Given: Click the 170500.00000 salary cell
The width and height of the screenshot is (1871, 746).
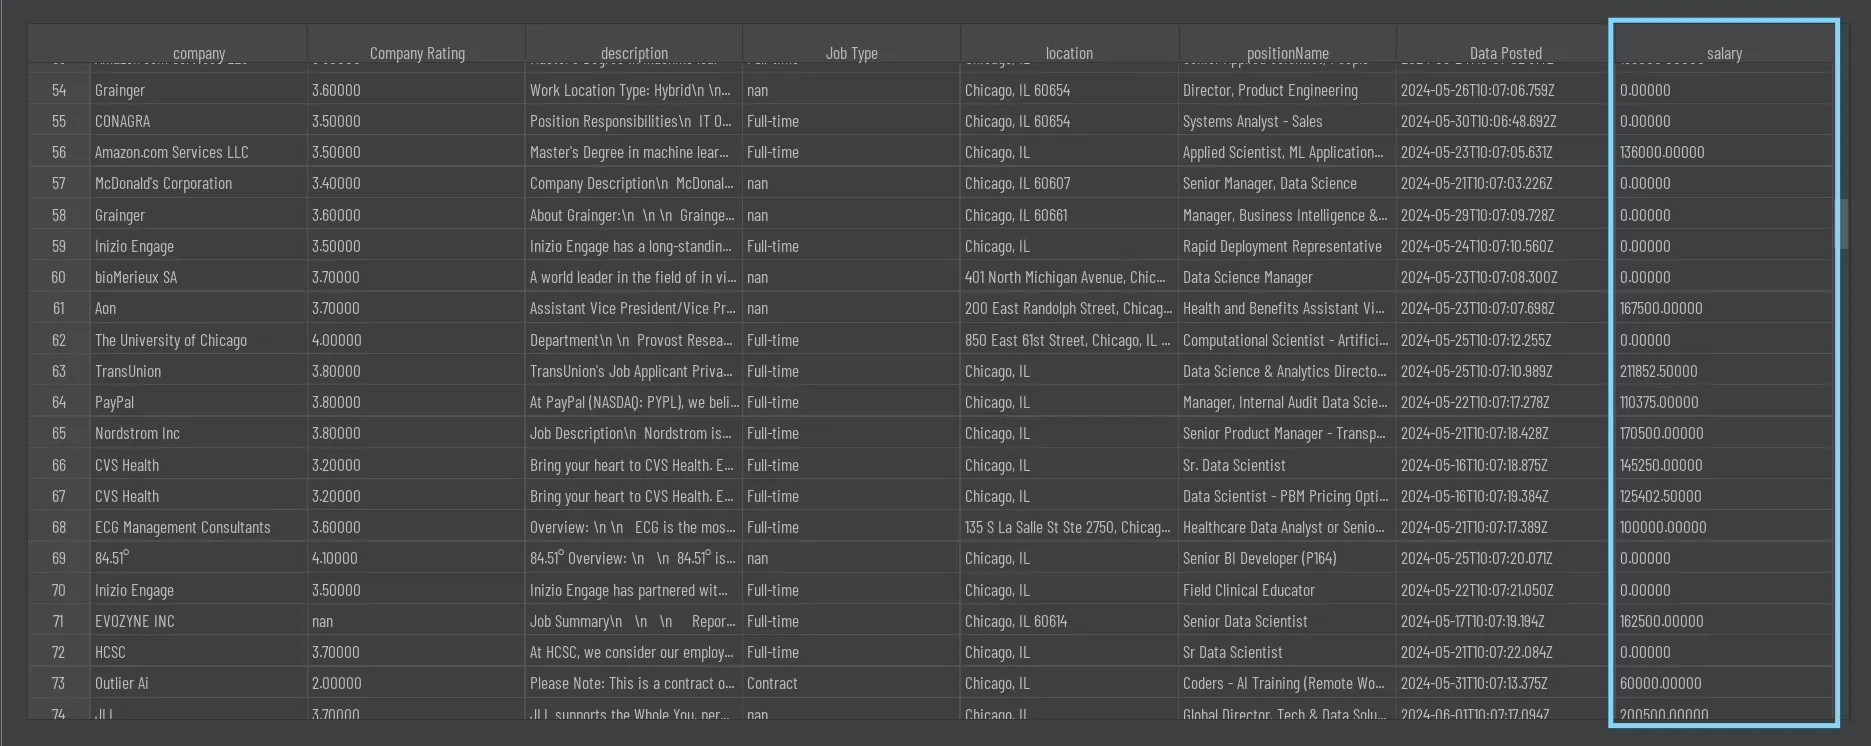Looking at the screenshot, I should pyautogui.click(x=1724, y=433).
